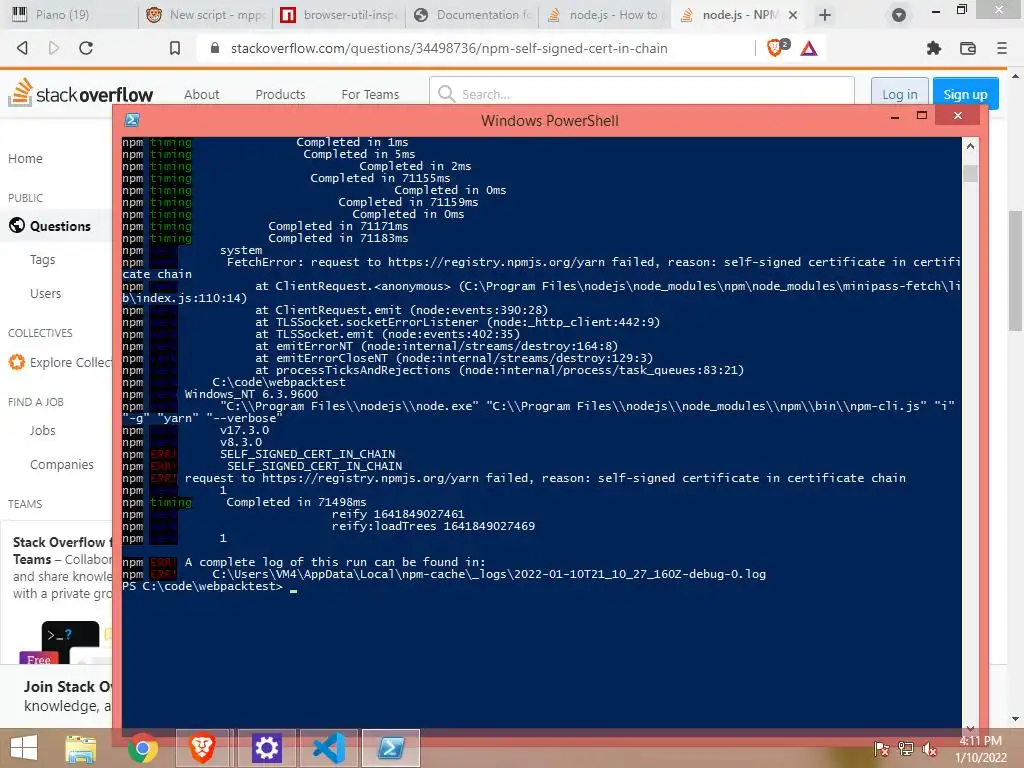This screenshot has height=768, width=1024.
Task: Go back using browser back arrow
Action: (22, 48)
